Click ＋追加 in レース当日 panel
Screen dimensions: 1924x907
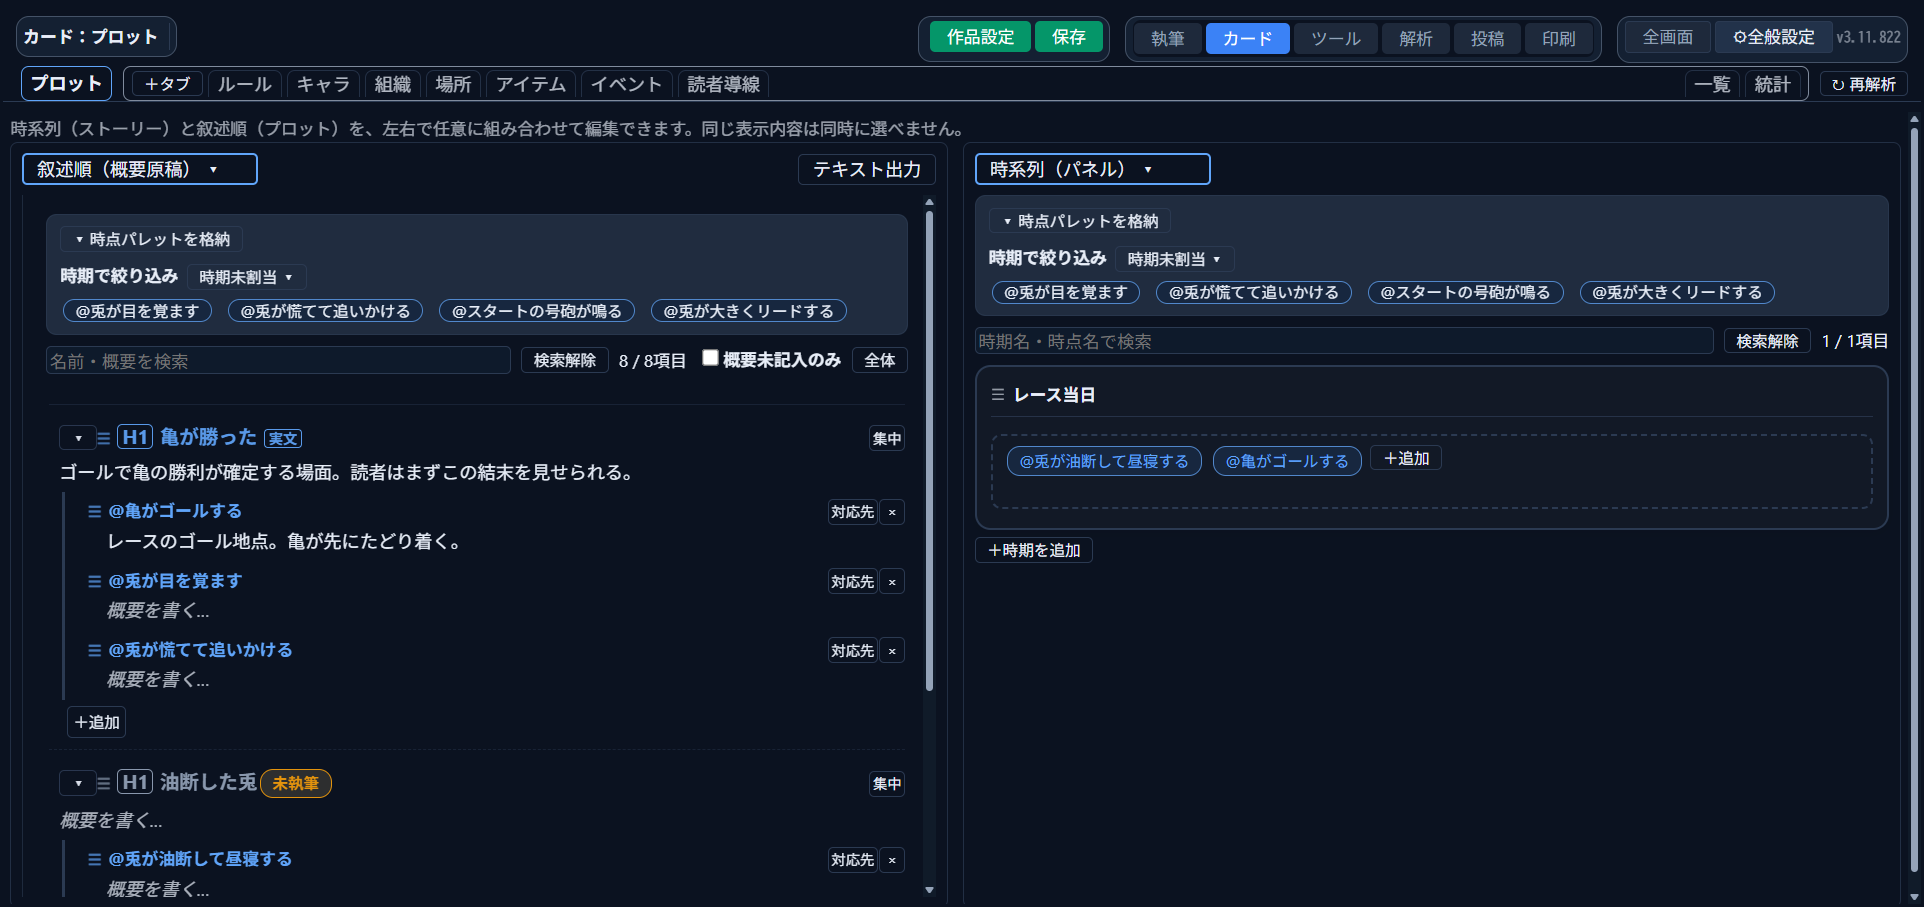click(1406, 458)
